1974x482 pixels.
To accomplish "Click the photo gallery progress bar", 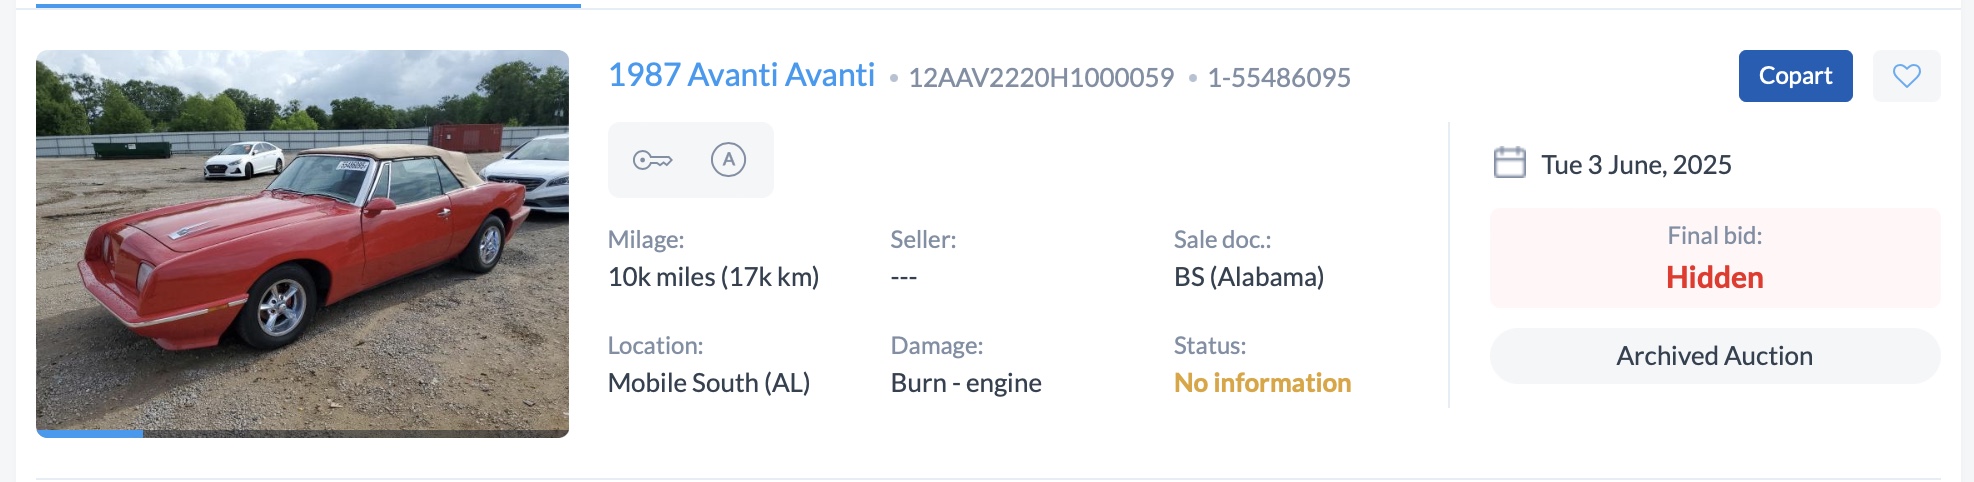I will pyautogui.click(x=302, y=433).
